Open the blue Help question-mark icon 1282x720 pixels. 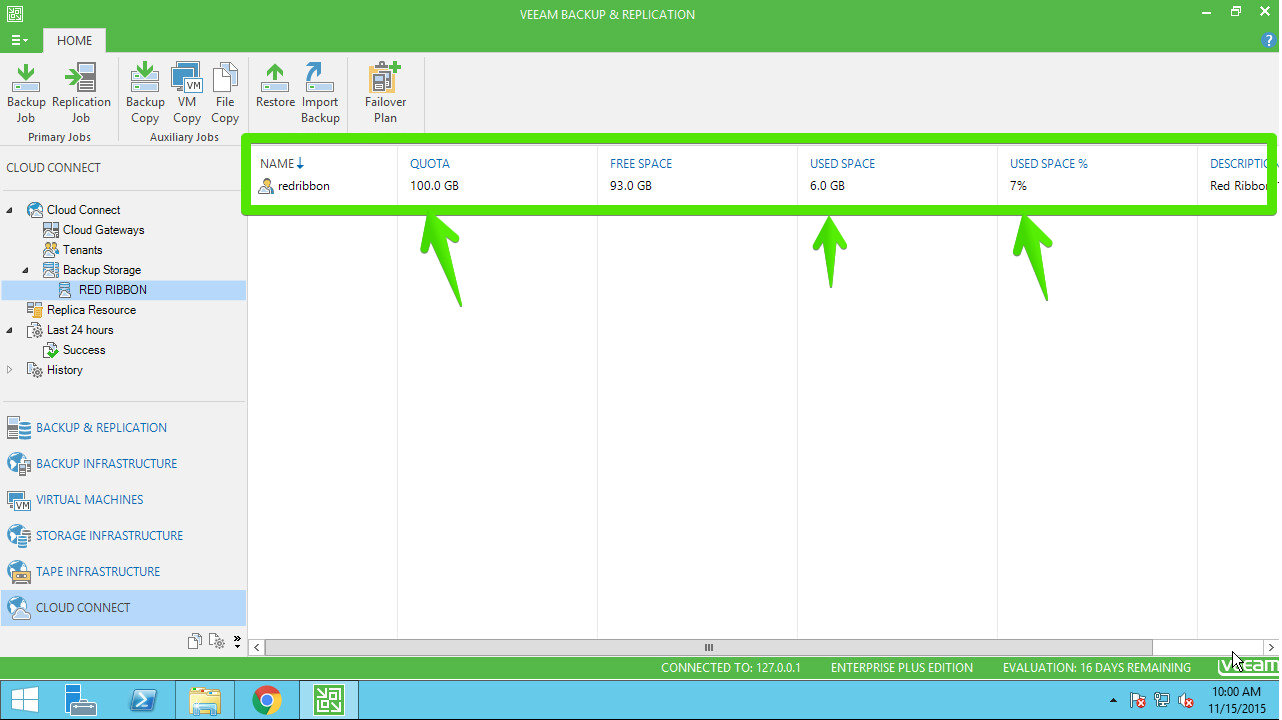point(1270,40)
